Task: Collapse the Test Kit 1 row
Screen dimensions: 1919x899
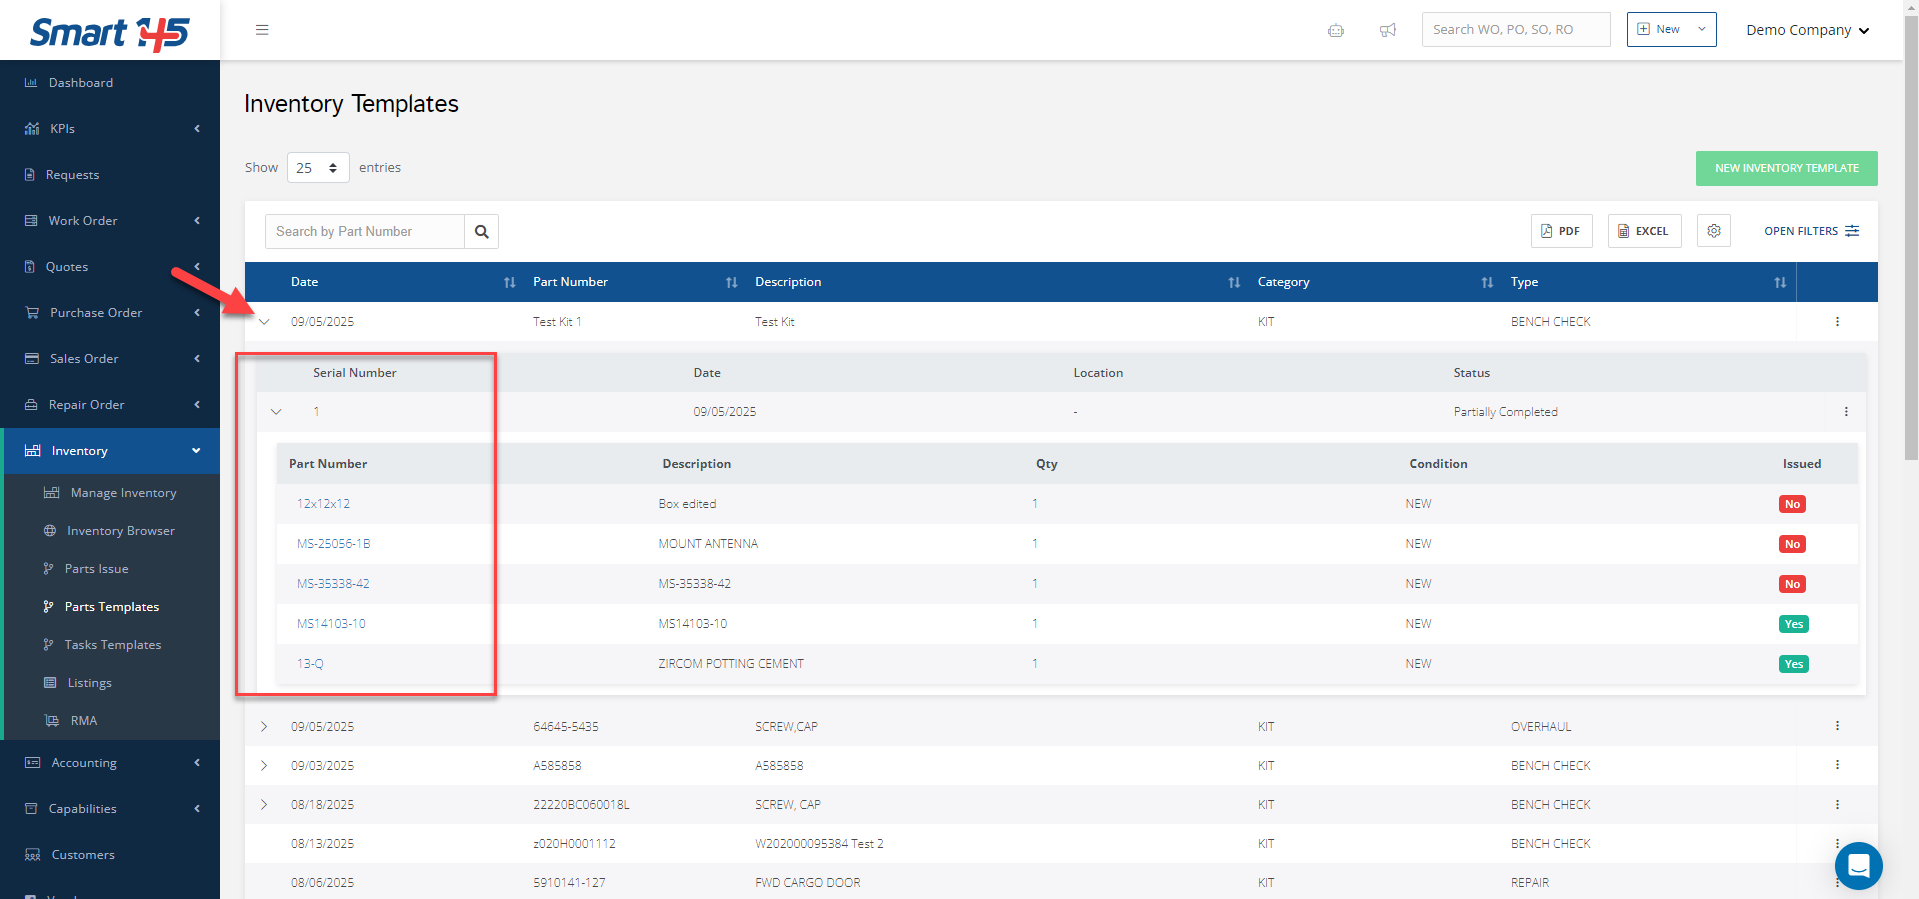Action: click(264, 322)
